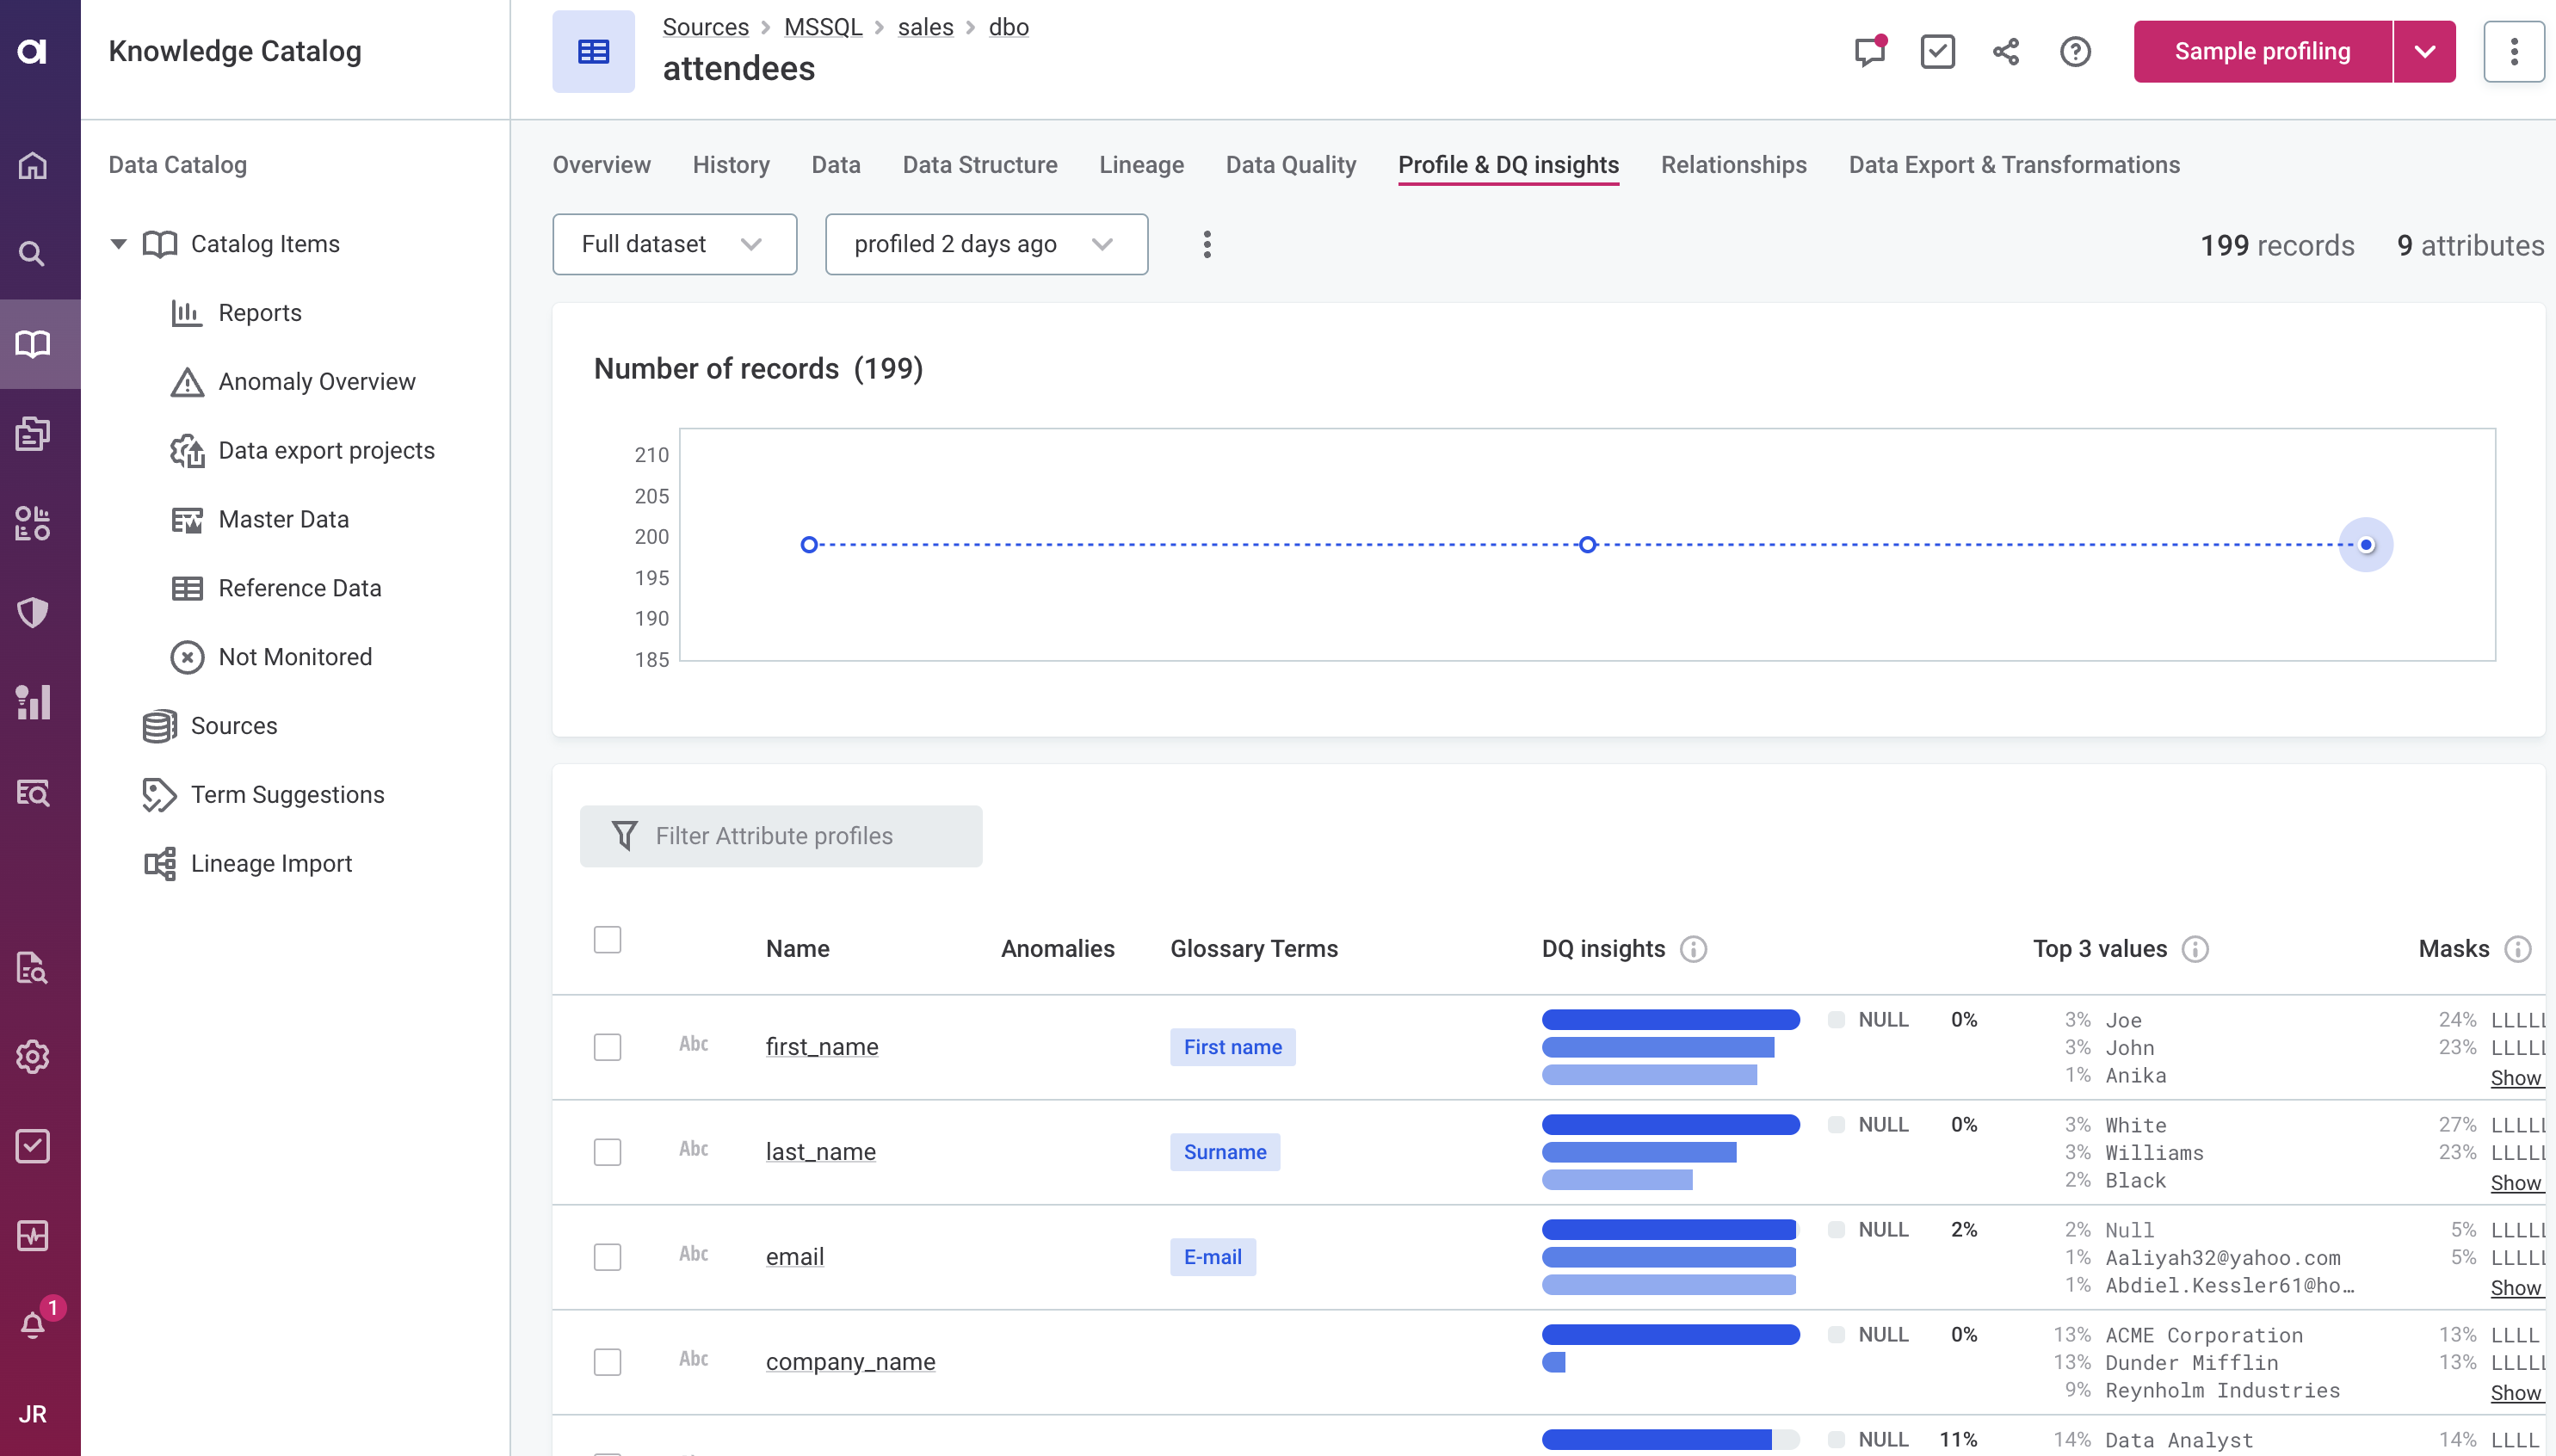2556x1456 pixels.
Task: Open the MSSQL breadcrumb link
Action: pyautogui.click(x=822, y=27)
